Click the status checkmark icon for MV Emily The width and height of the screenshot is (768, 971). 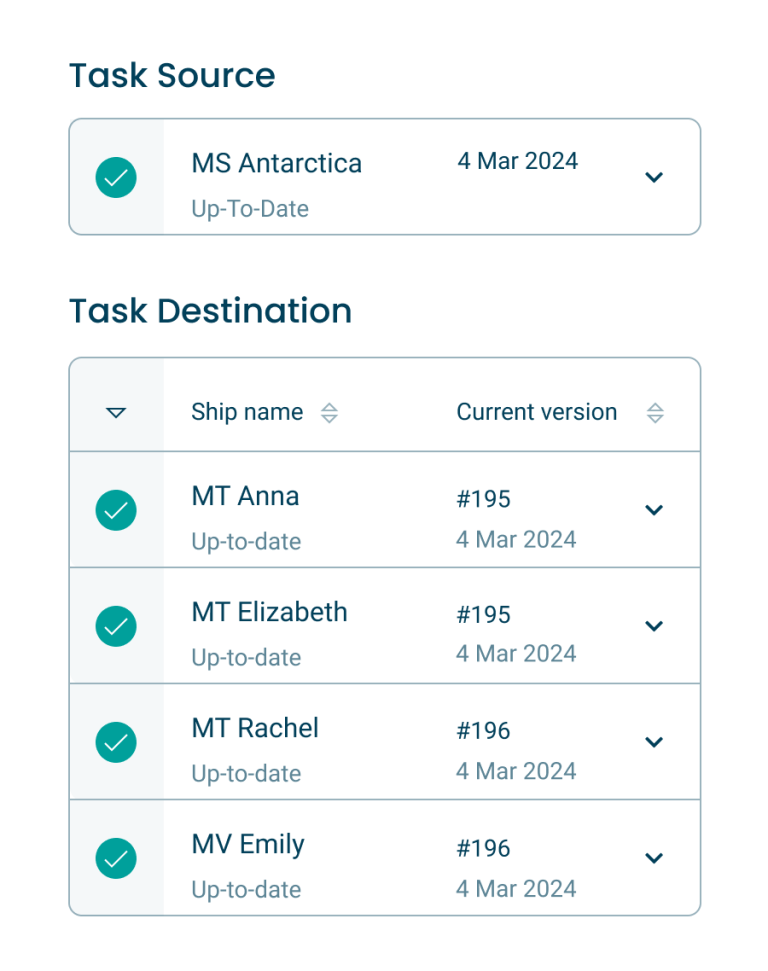click(x=116, y=858)
